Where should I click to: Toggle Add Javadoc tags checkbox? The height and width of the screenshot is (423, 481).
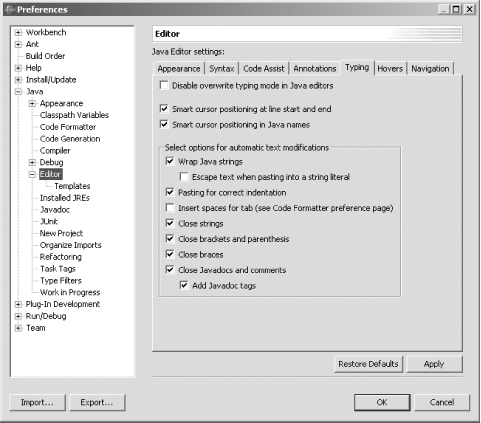pyautogui.click(x=184, y=285)
